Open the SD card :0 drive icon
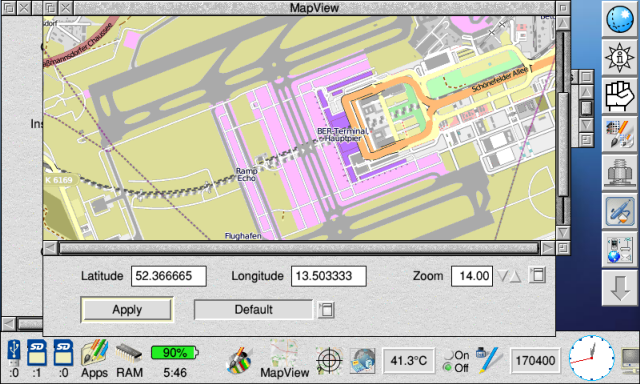The height and width of the screenshot is (384, 640). point(63,353)
